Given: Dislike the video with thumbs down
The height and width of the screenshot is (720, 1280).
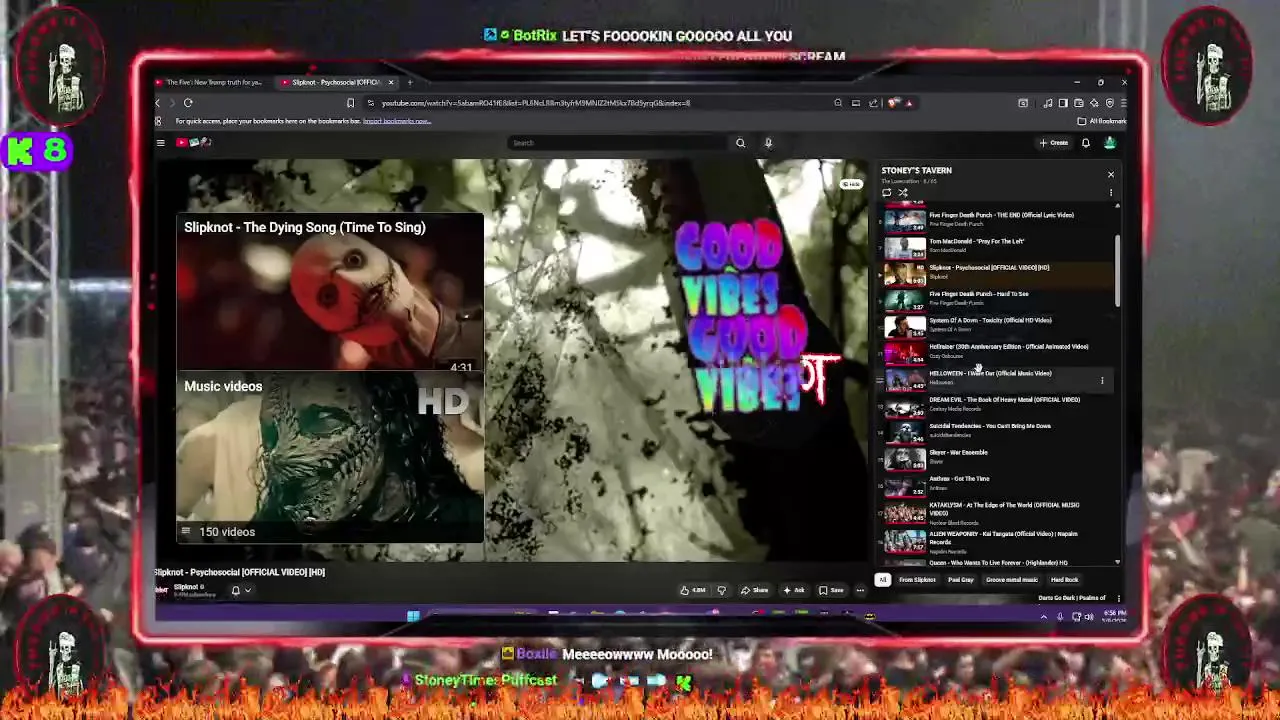Looking at the screenshot, I should click(x=721, y=590).
